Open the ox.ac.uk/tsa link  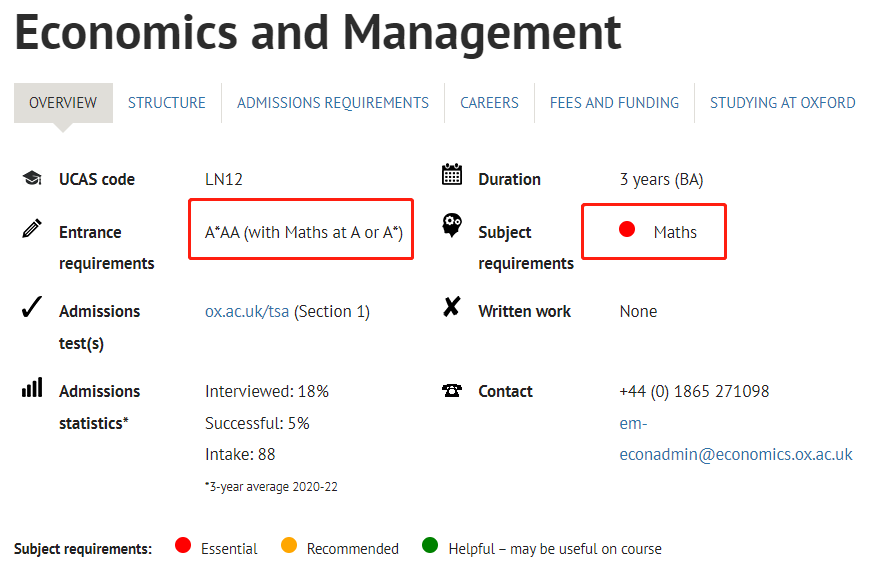point(247,311)
